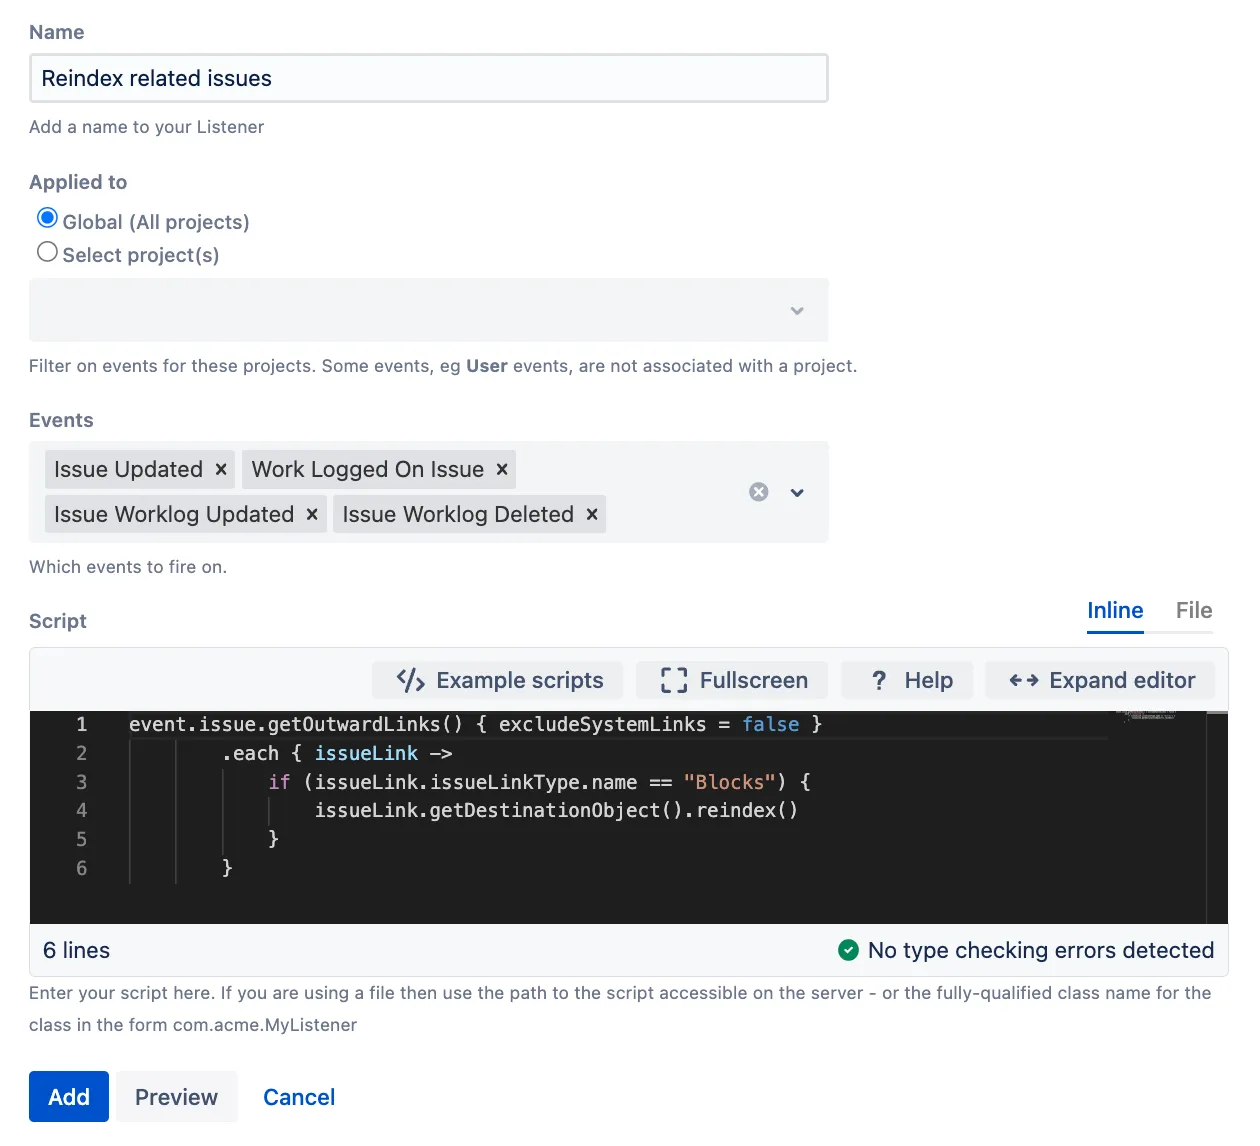Remove the Issue Worklog Deleted tag
Screen dimensions: 1260x1146
coord(592,515)
